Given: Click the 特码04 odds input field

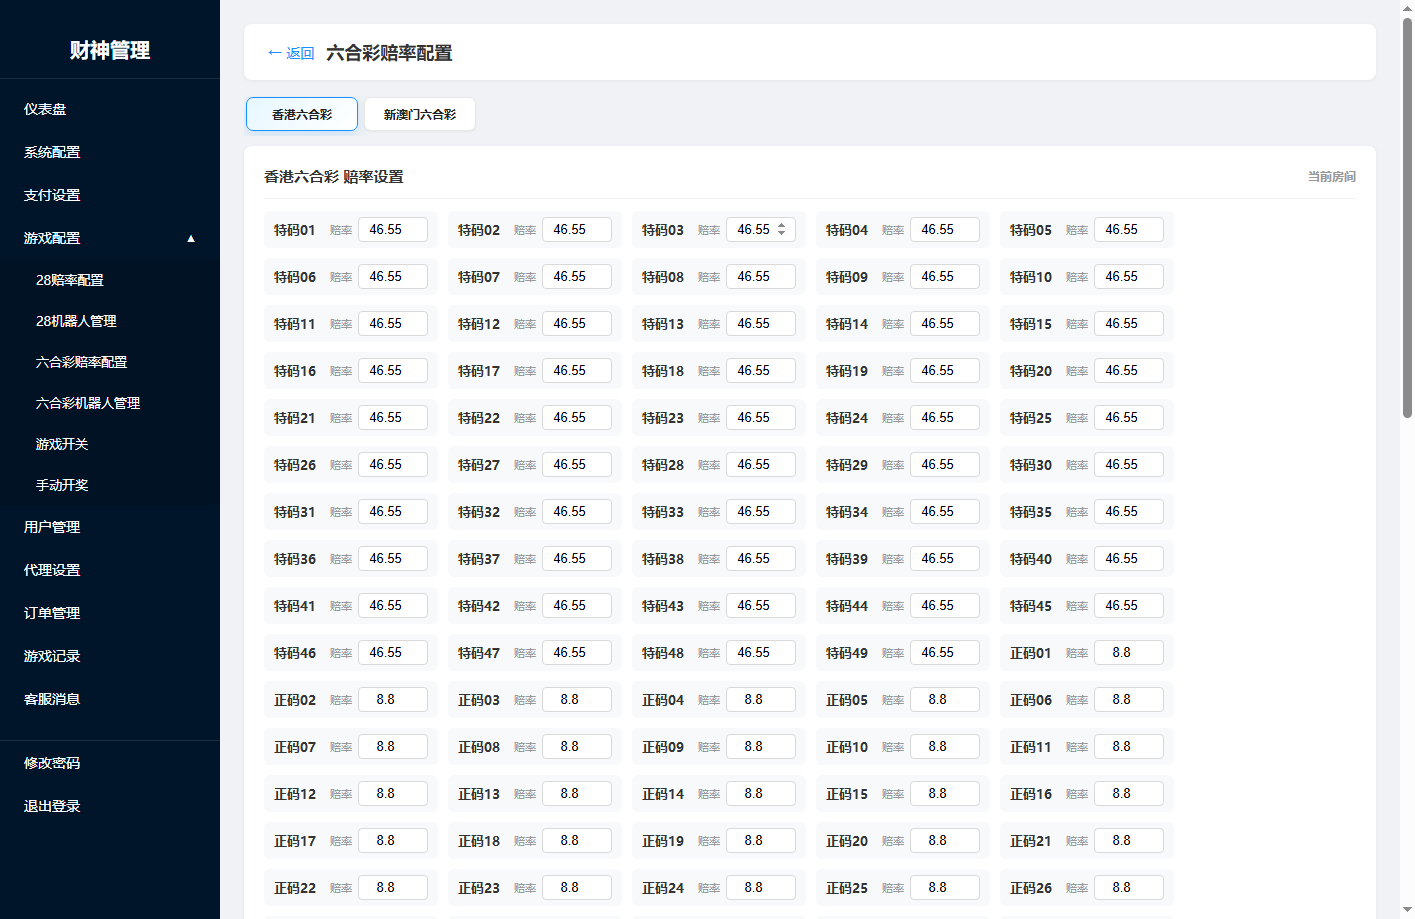Looking at the screenshot, I should (x=945, y=230).
